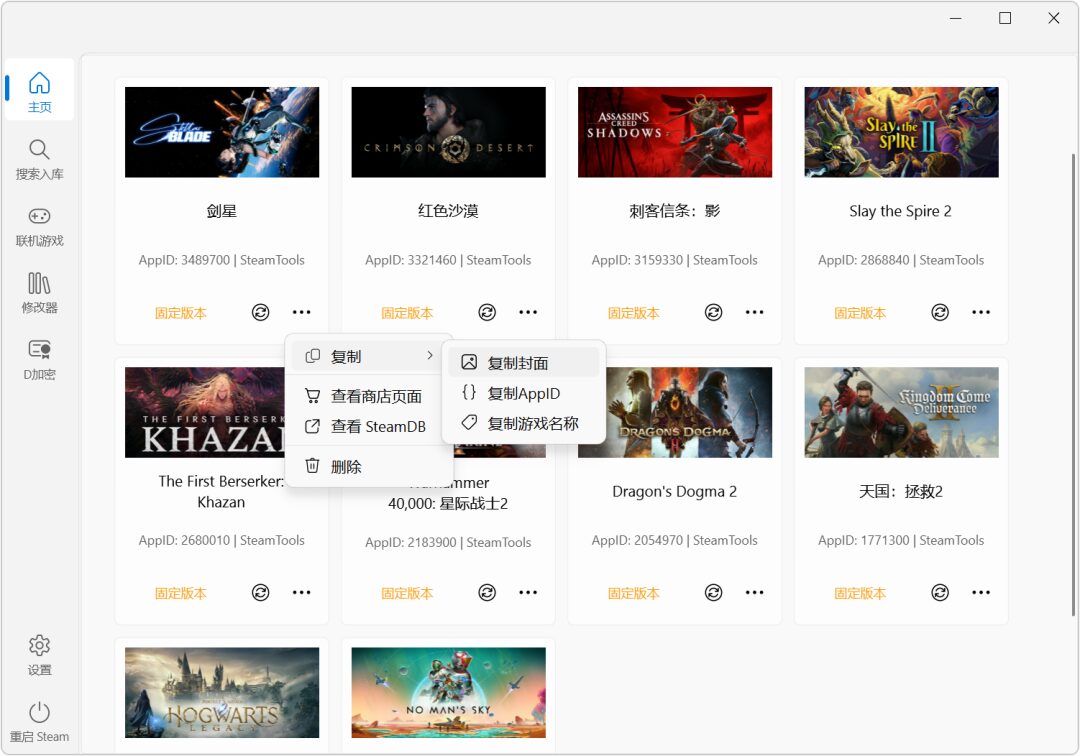Click 固定版本 on the Khazan card

point(180,594)
